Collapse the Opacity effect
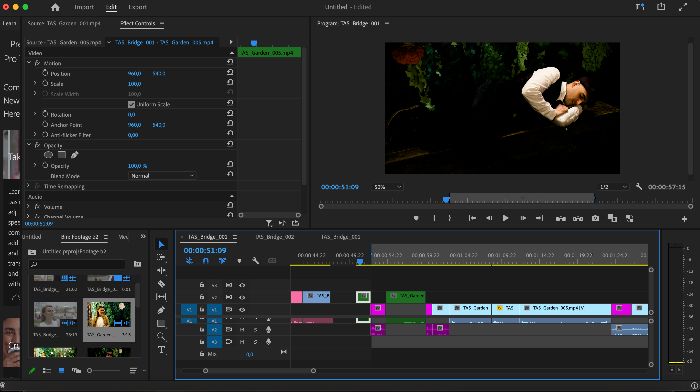The height and width of the screenshot is (392, 700). pos(29,145)
